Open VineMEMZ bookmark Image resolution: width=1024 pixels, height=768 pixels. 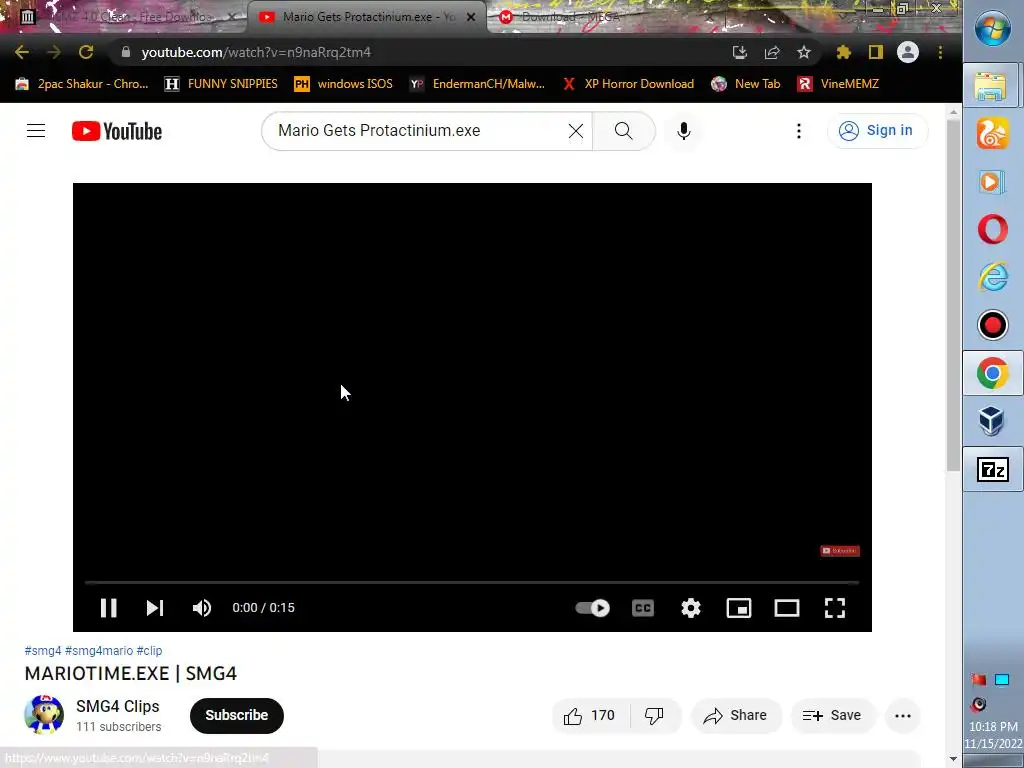(838, 84)
